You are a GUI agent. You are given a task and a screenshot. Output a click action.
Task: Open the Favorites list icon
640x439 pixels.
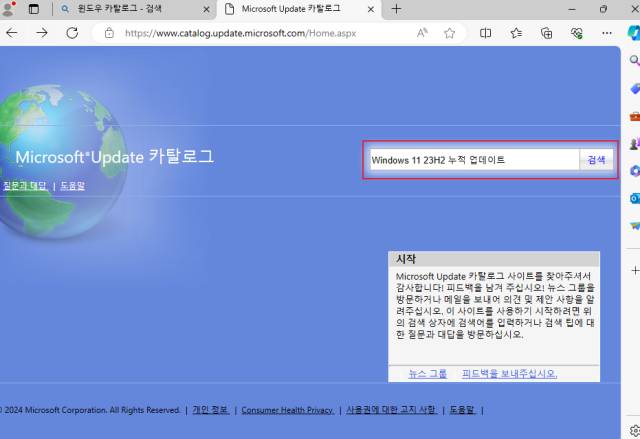pos(516,33)
